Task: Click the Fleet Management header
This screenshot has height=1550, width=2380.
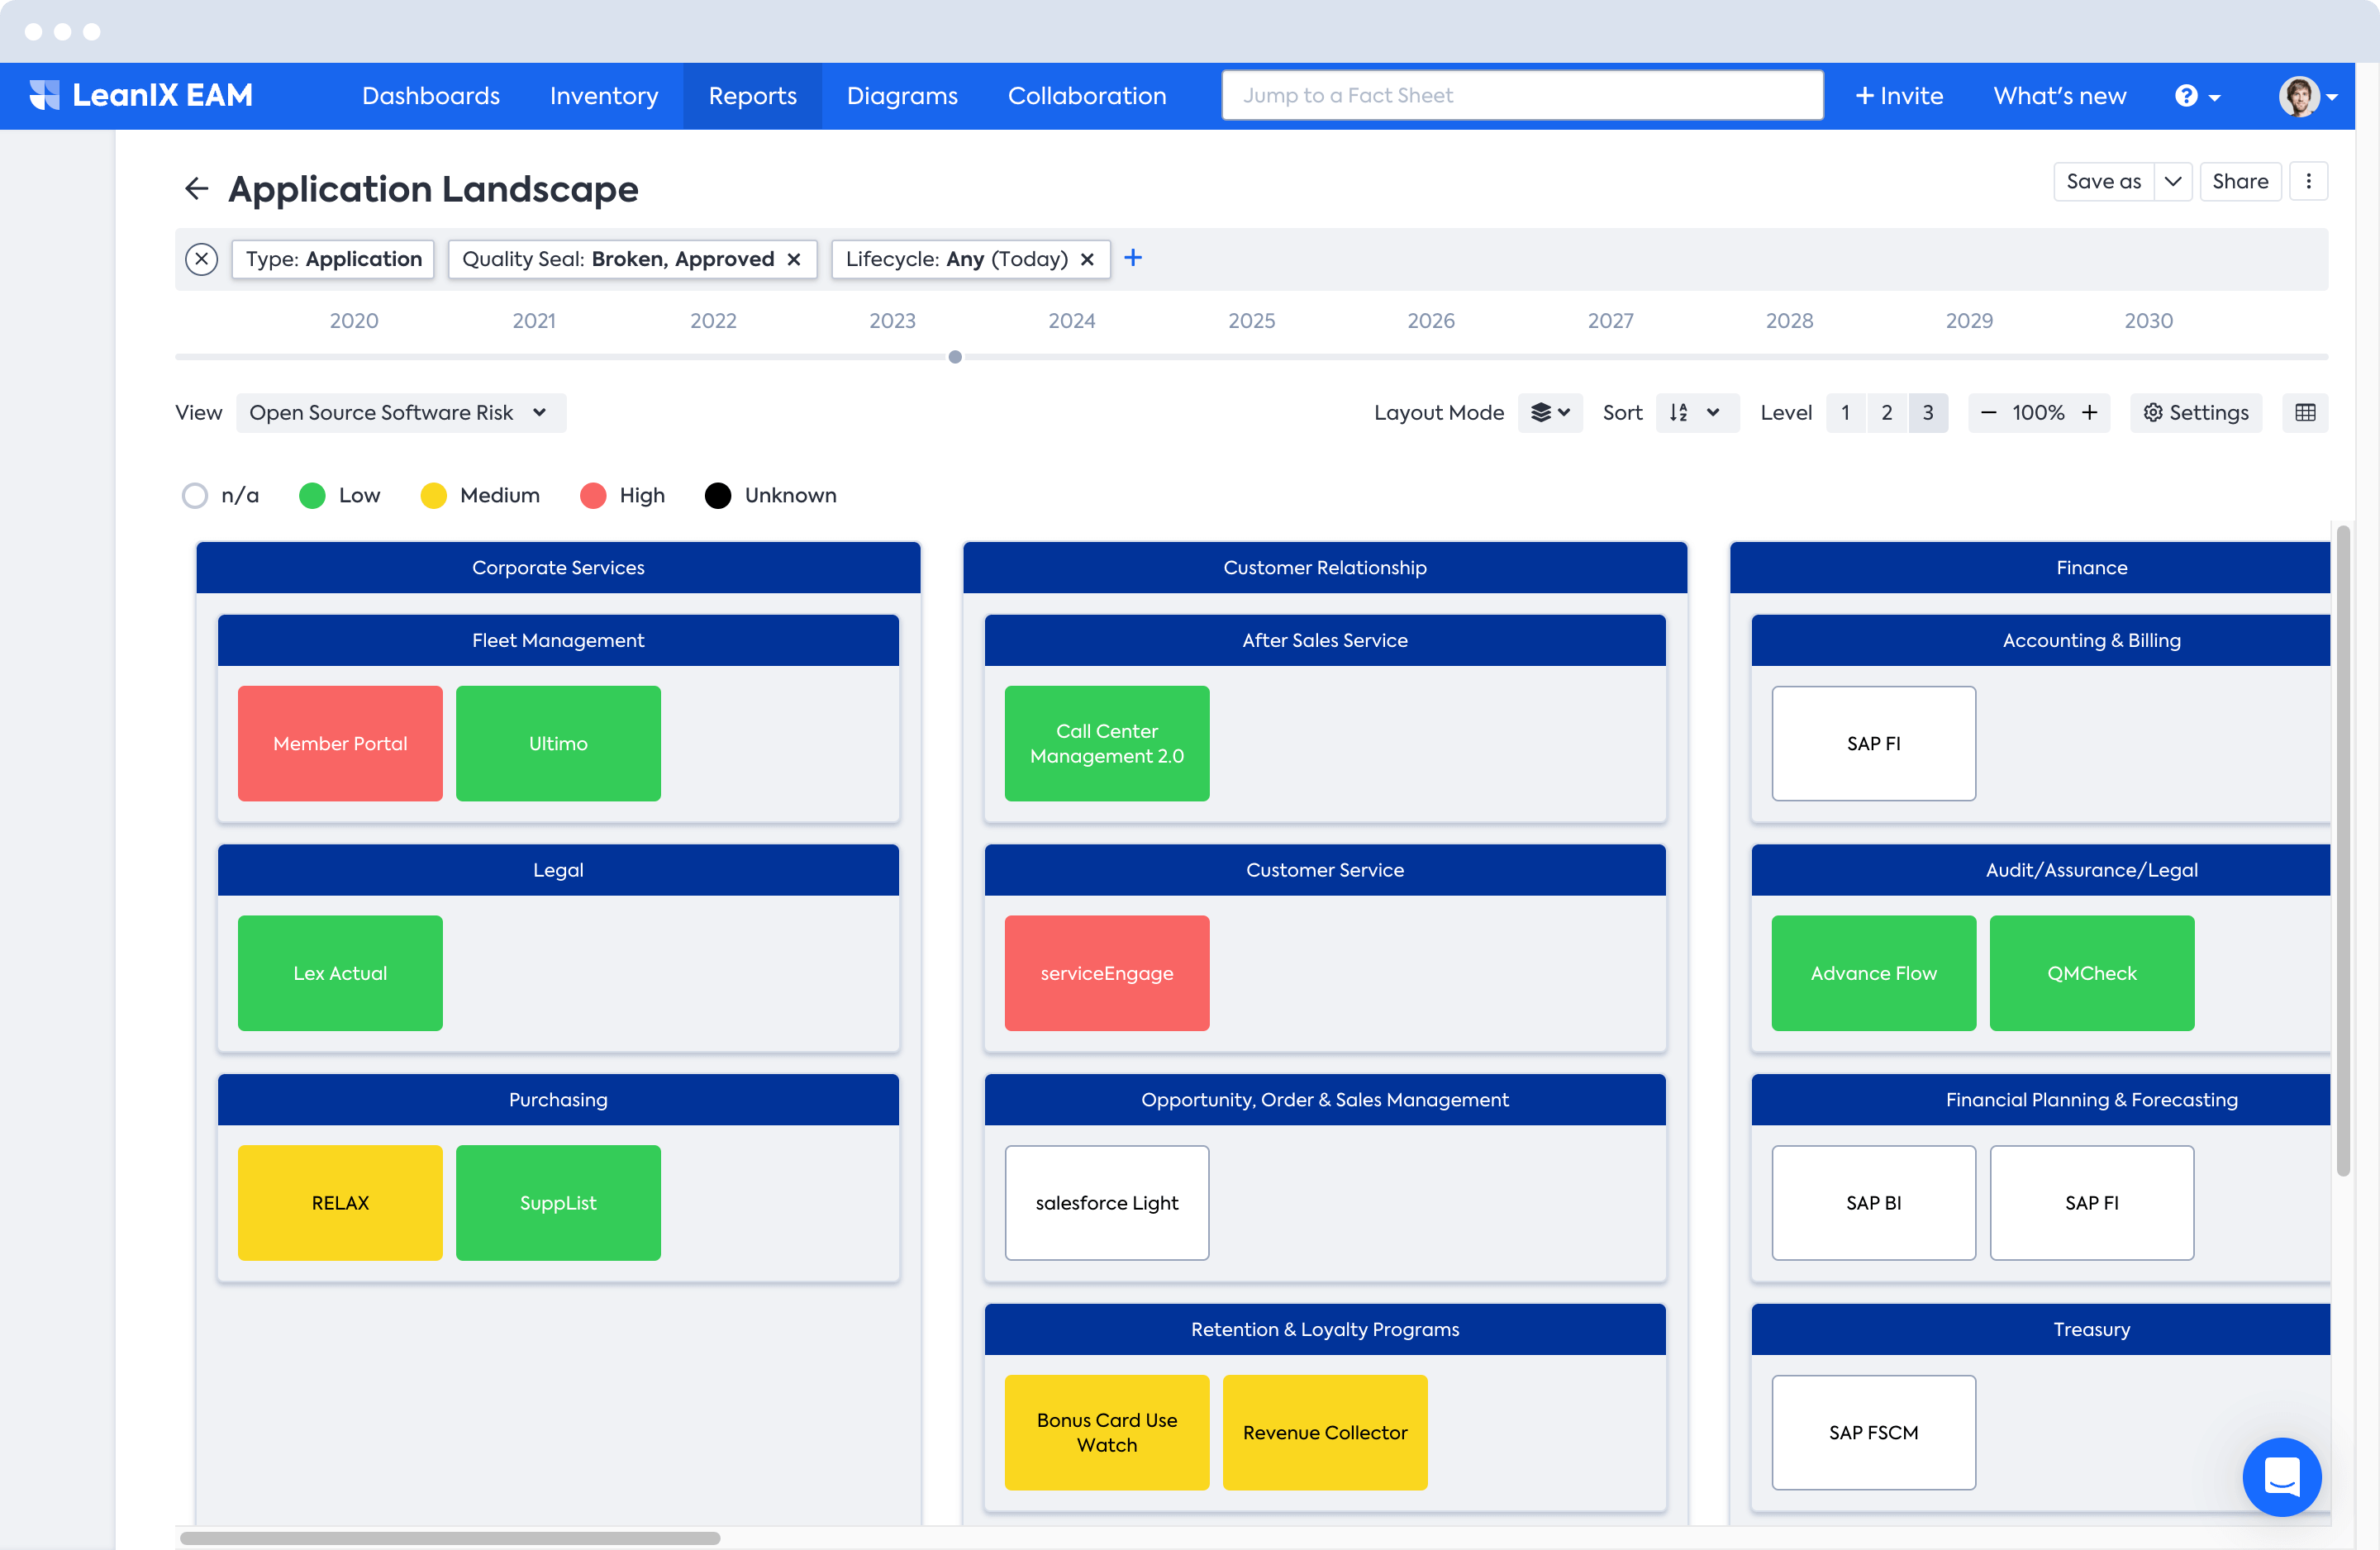Action: pyautogui.click(x=558, y=640)
